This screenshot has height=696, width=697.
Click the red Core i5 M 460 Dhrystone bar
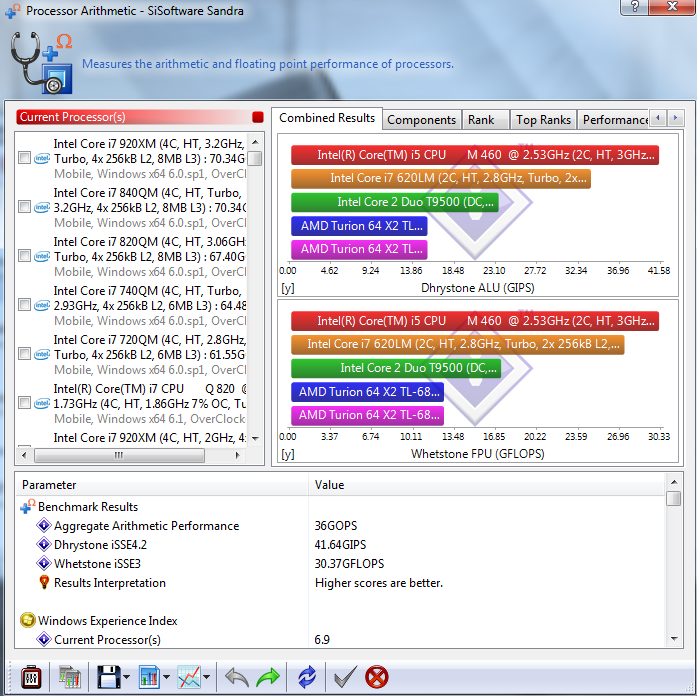(475, 155)
